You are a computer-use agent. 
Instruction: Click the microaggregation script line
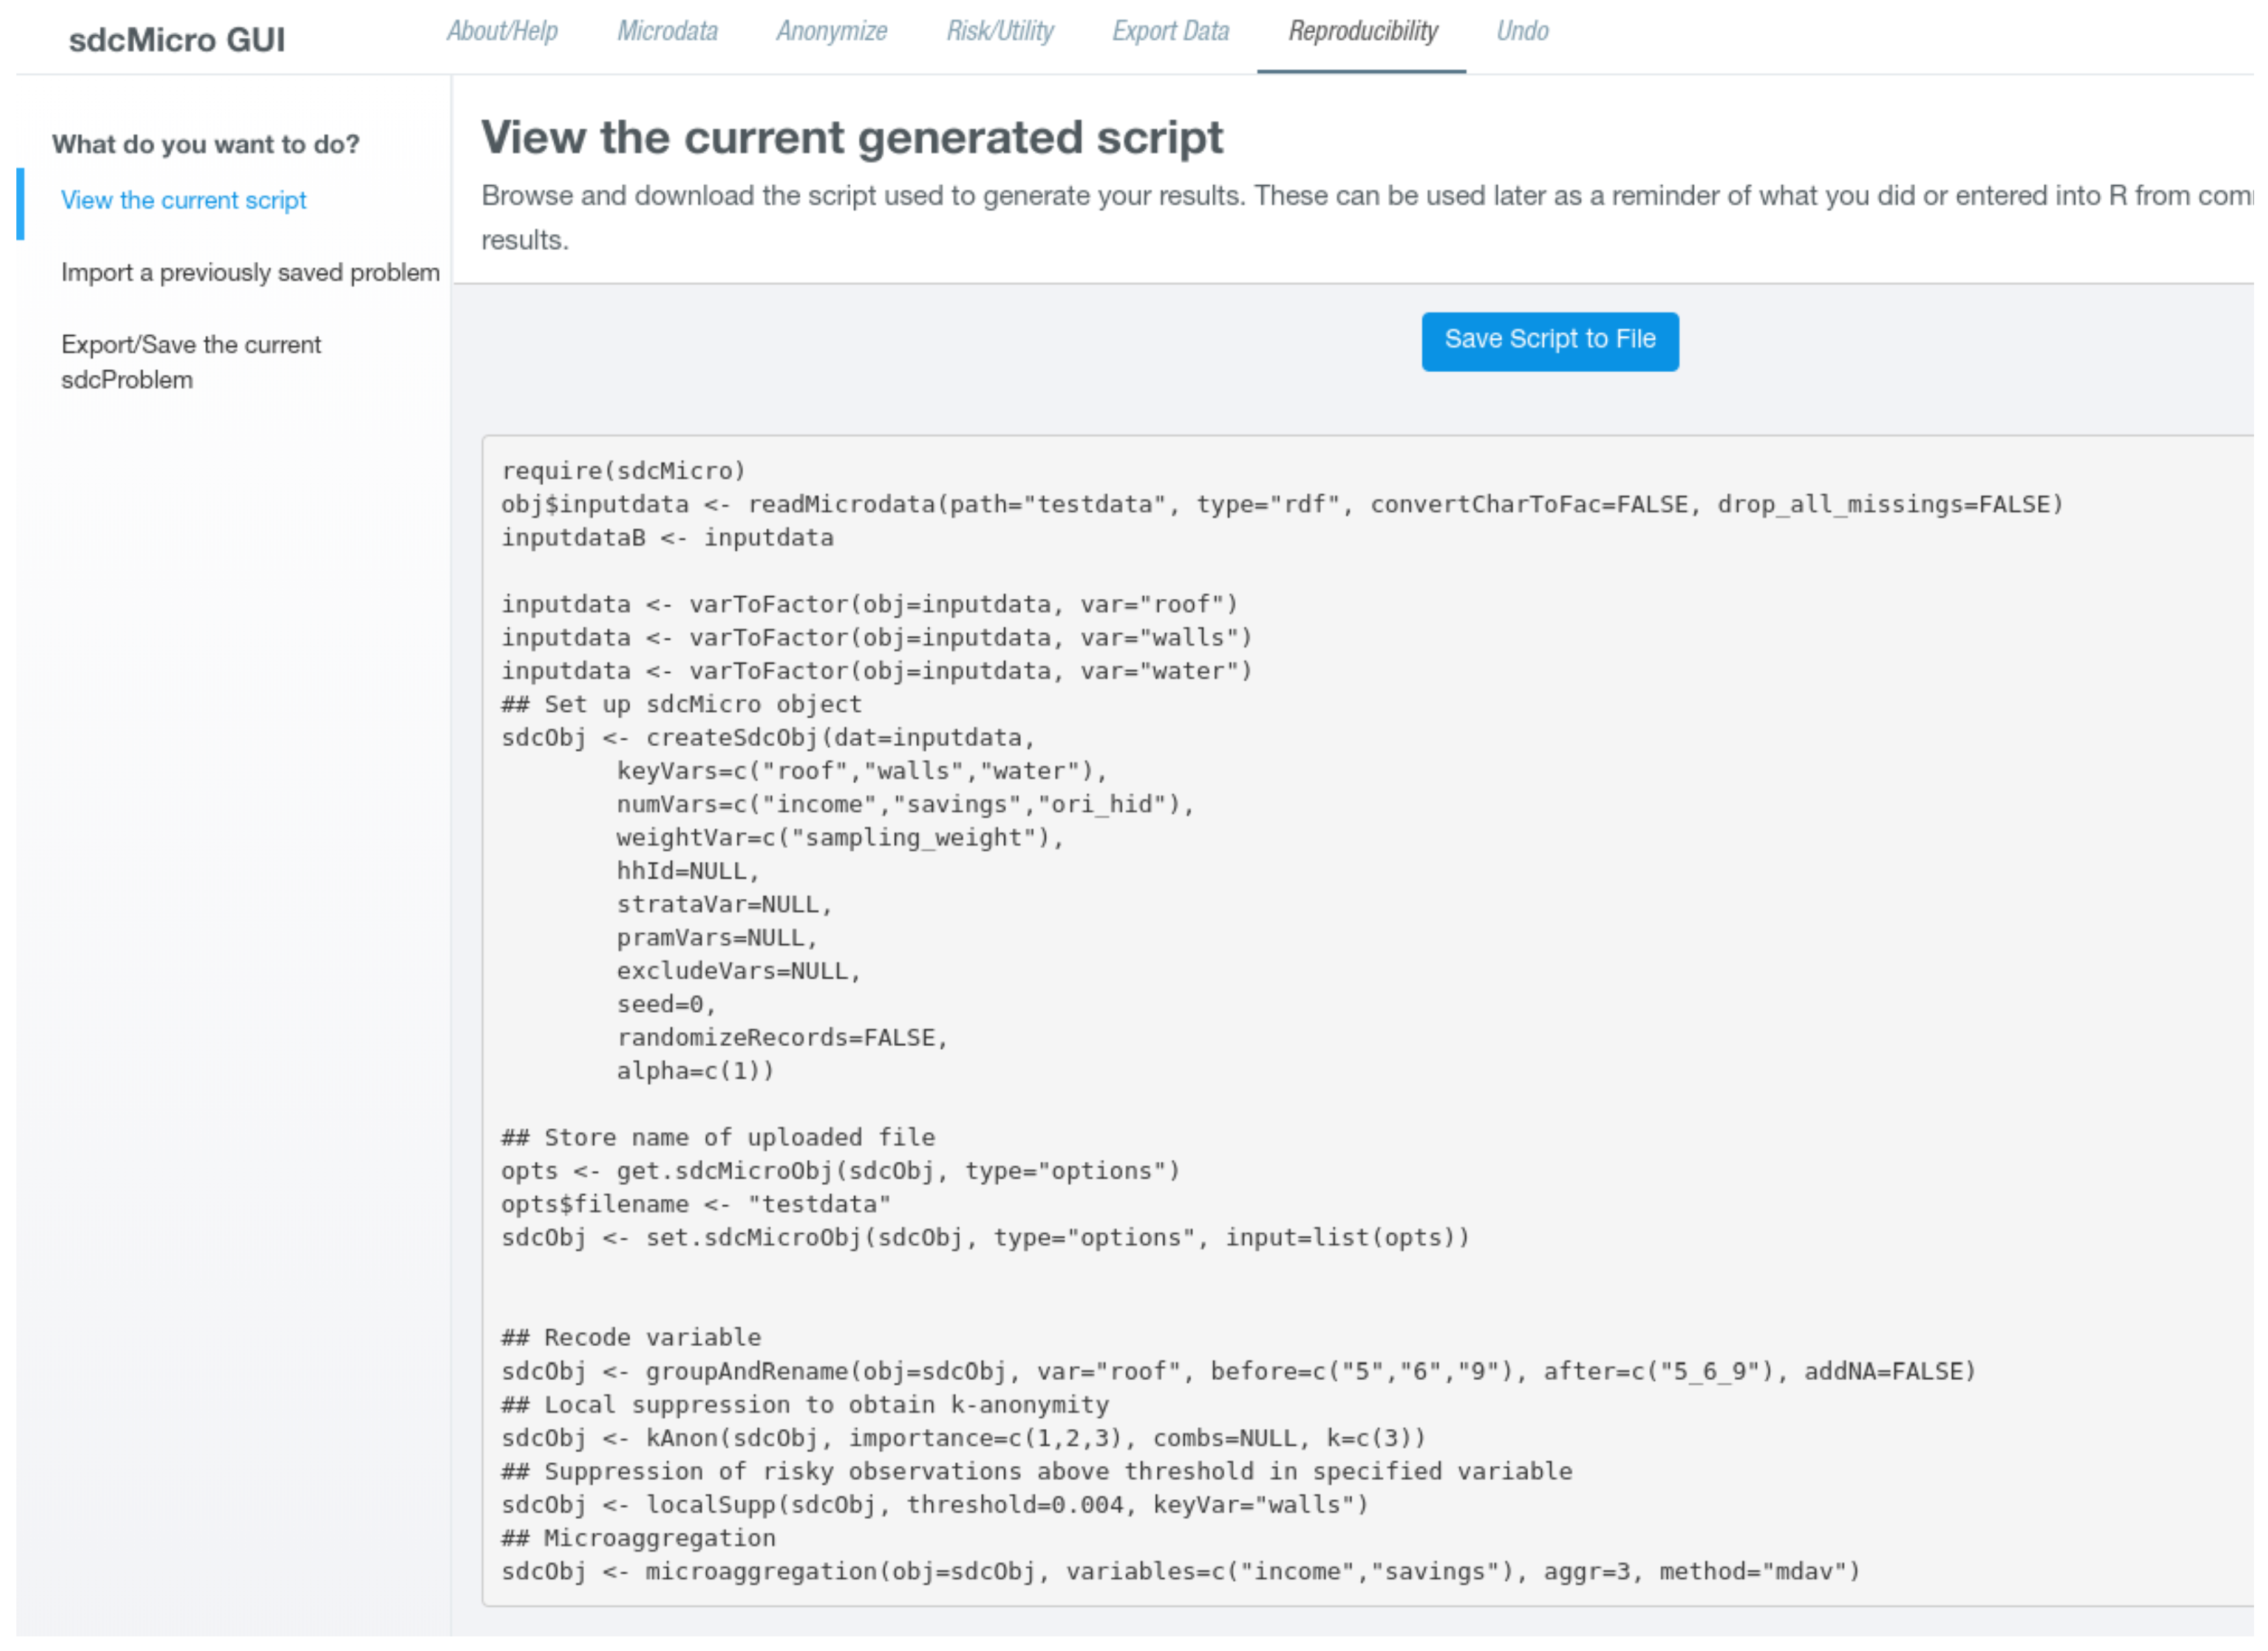tap(1180, 1572)
